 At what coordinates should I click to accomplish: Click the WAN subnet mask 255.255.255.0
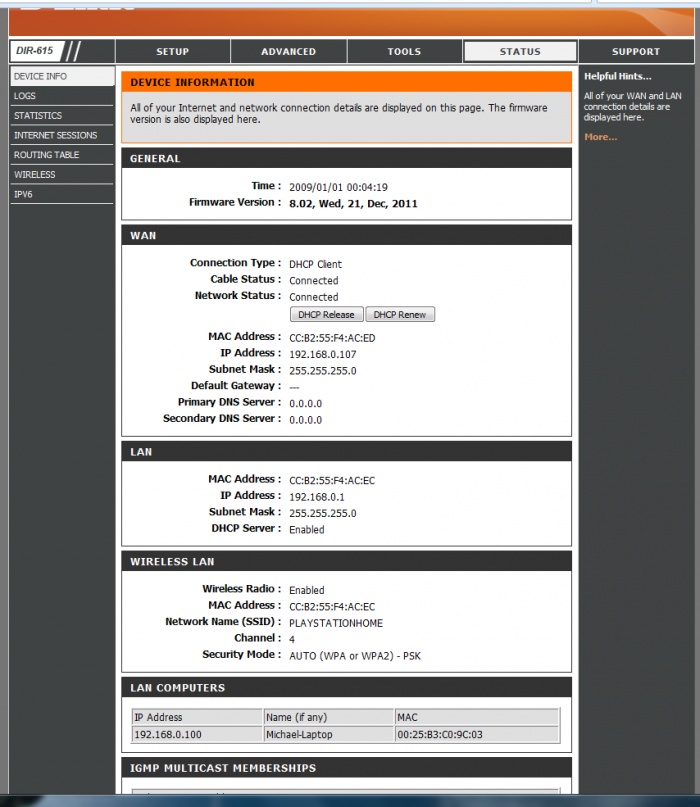[x=323, y=371]
